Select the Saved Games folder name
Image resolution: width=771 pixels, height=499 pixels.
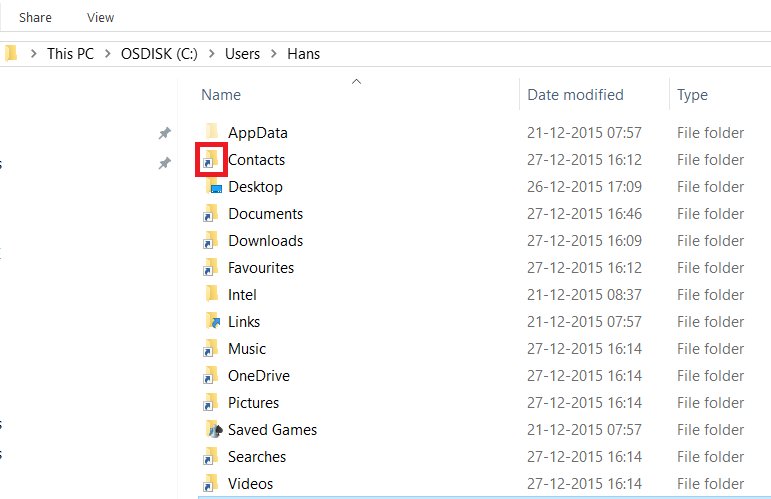click(x=272, y=430)
